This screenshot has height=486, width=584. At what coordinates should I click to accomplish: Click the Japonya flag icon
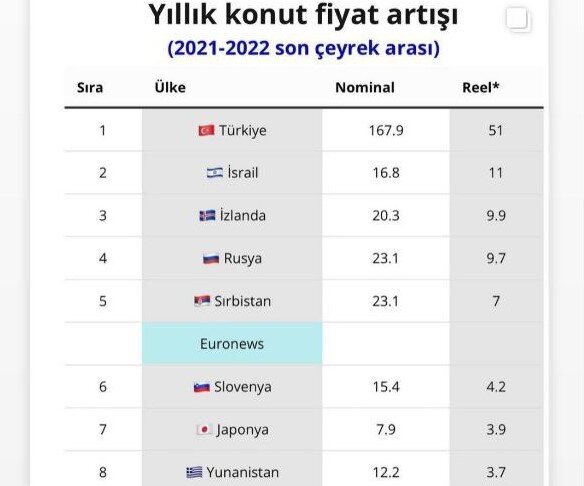pyautogui.click(x=204, y=429)
